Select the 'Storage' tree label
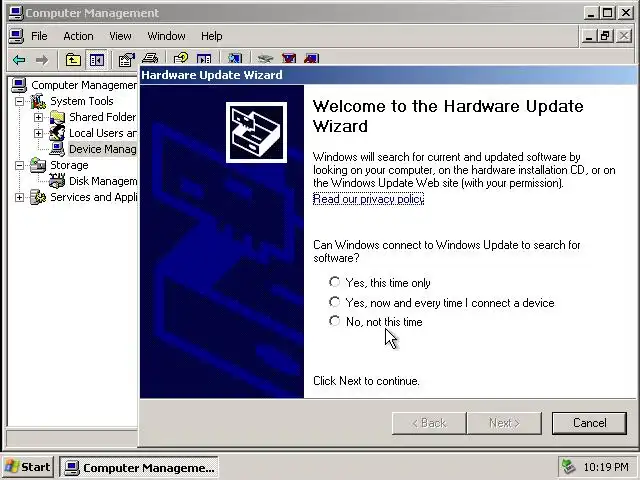This screenshot has height=480, width=640. 69,165
